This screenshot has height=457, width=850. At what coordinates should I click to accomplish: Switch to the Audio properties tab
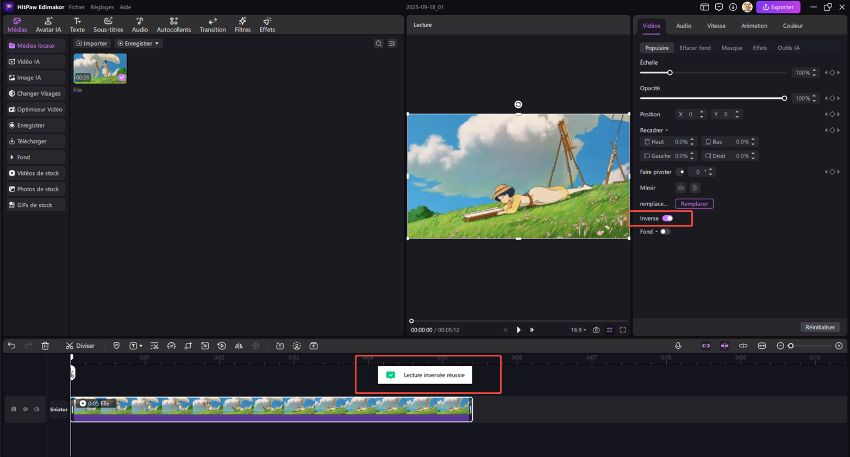684,25
